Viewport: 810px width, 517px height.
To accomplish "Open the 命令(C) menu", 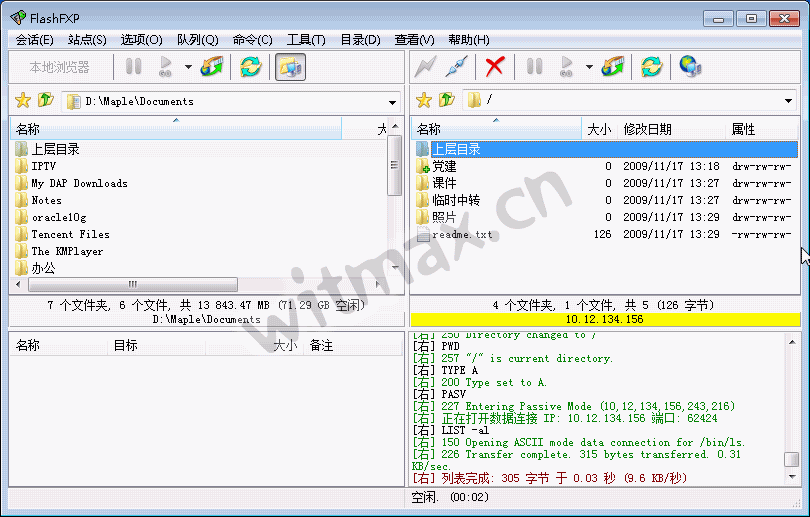I will [x=252, y=40].
